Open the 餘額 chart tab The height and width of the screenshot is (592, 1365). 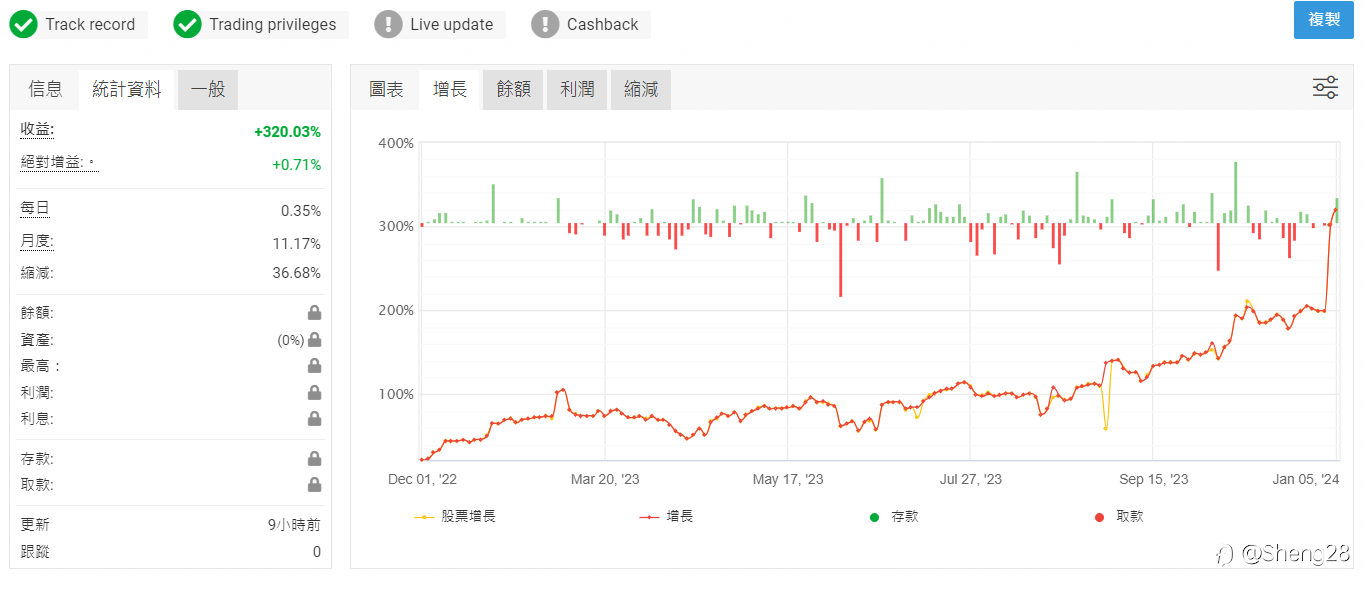point(513,89)
